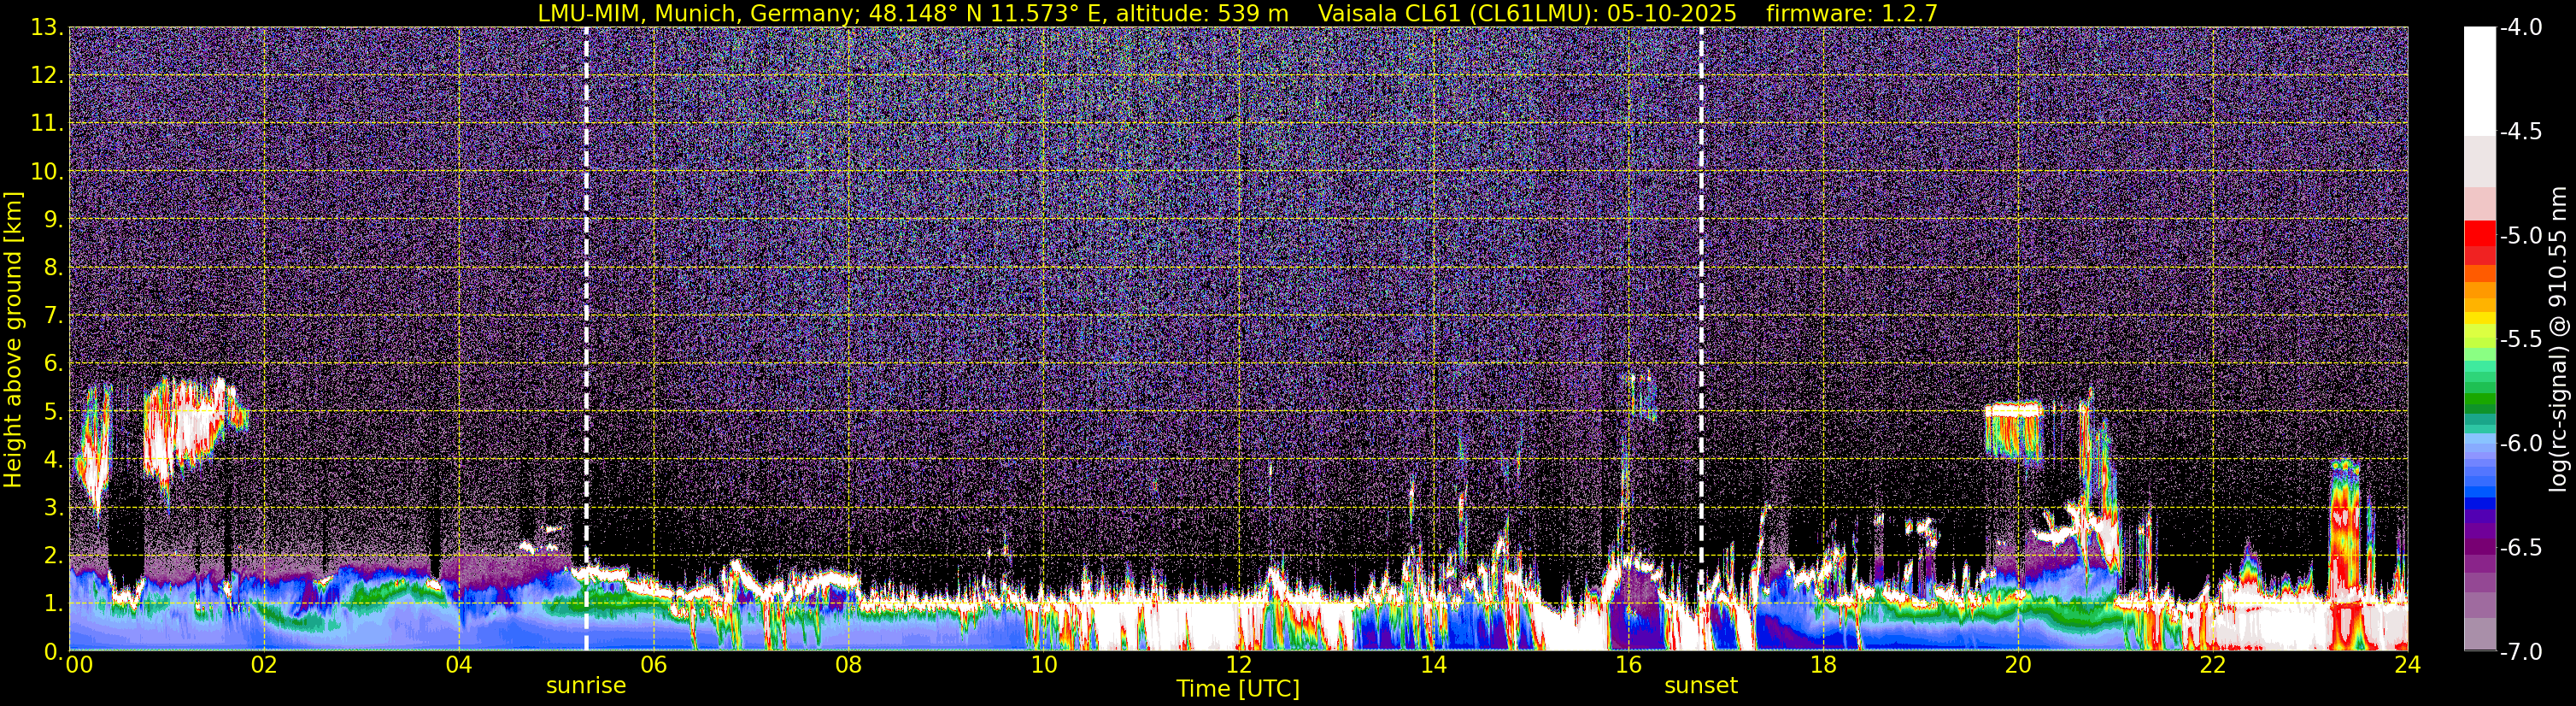2576x706 pixels.
Task: Click the "18" tick on the time axis
Action: click(x=1824, y=665)
